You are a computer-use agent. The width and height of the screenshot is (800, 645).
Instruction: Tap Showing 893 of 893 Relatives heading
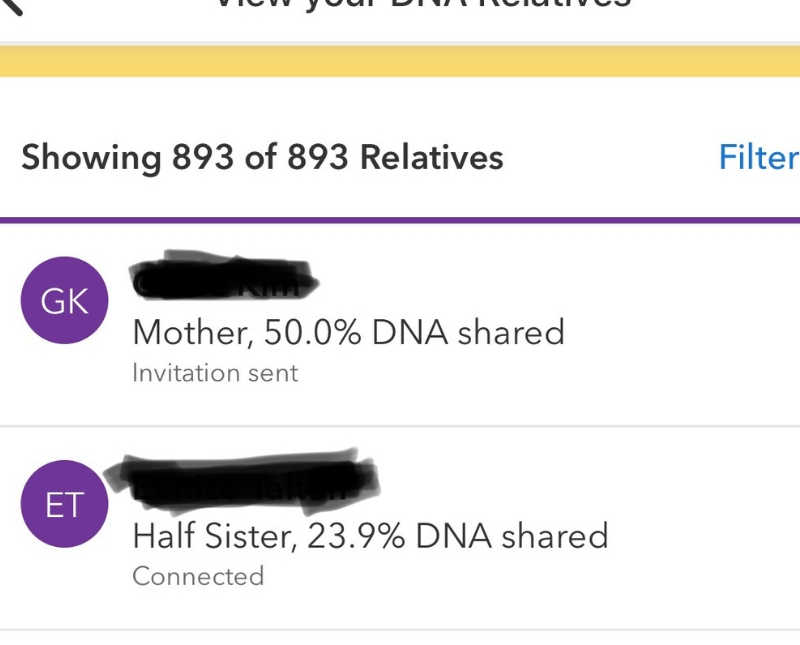pyautogui.click(x=262, y=157)
